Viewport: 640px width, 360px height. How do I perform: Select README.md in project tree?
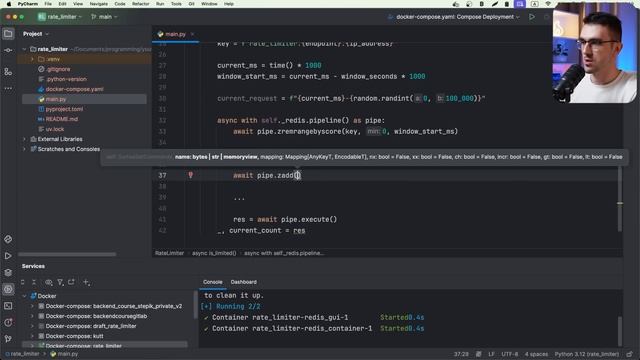click(x=62, y=119)
